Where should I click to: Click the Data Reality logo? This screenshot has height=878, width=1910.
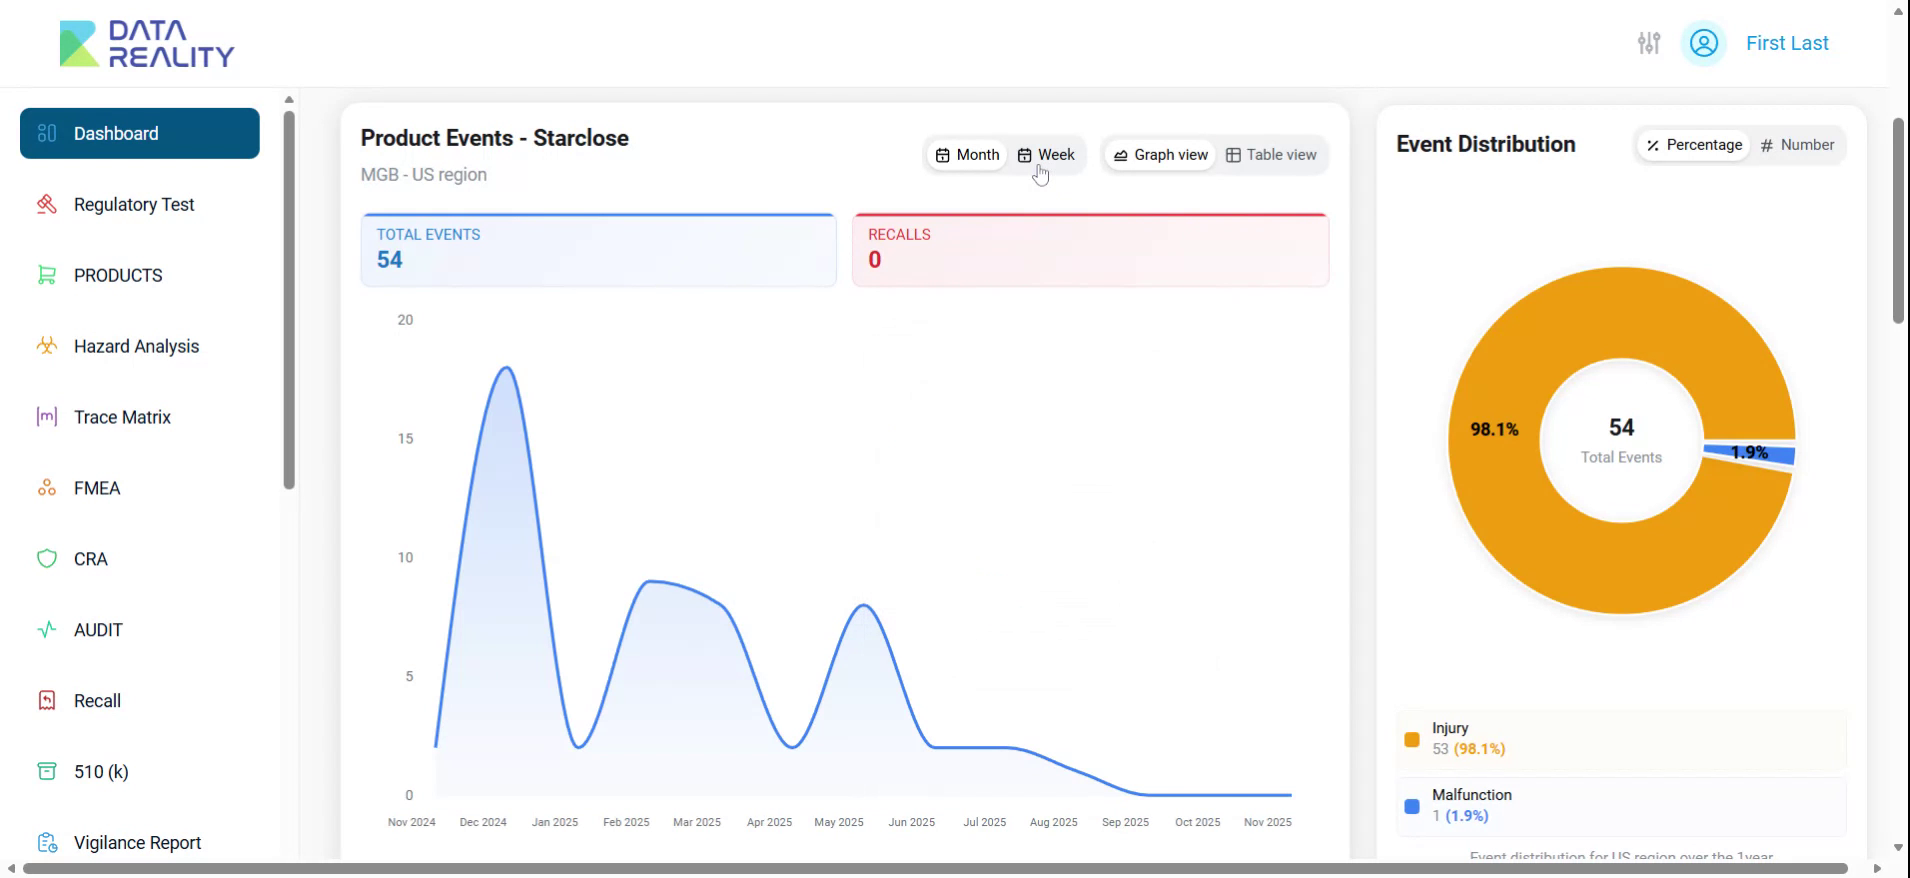147,44
